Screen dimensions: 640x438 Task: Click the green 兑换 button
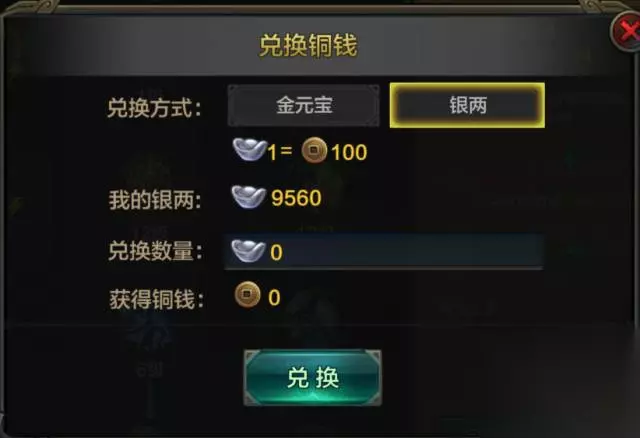(313, 378)
